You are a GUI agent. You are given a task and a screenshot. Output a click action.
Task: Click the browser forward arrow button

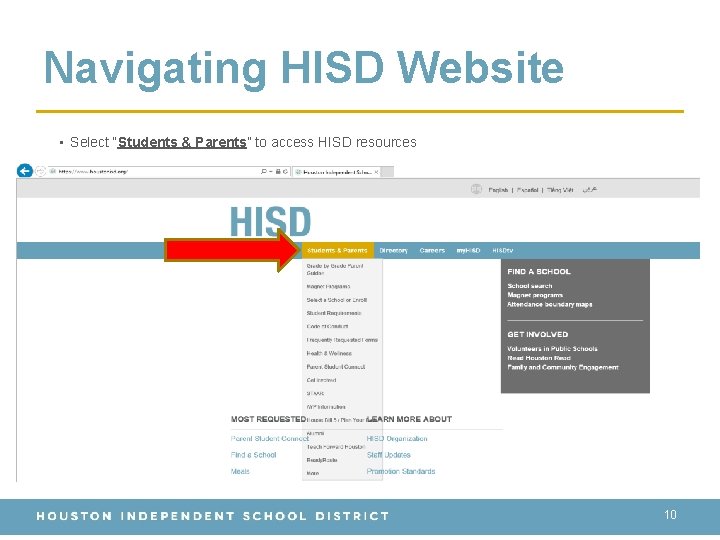pyautogui.click(x=40, y=171)
